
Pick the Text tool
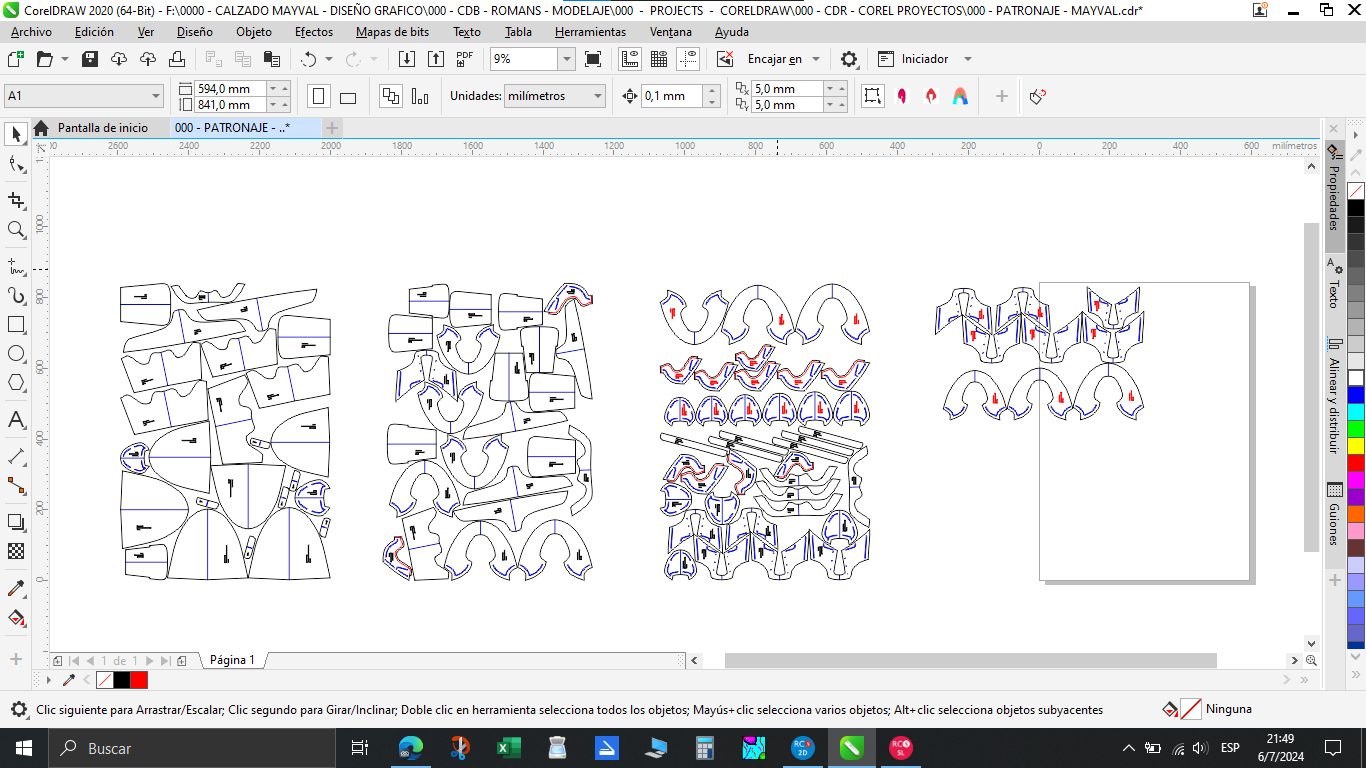(16, 420)
